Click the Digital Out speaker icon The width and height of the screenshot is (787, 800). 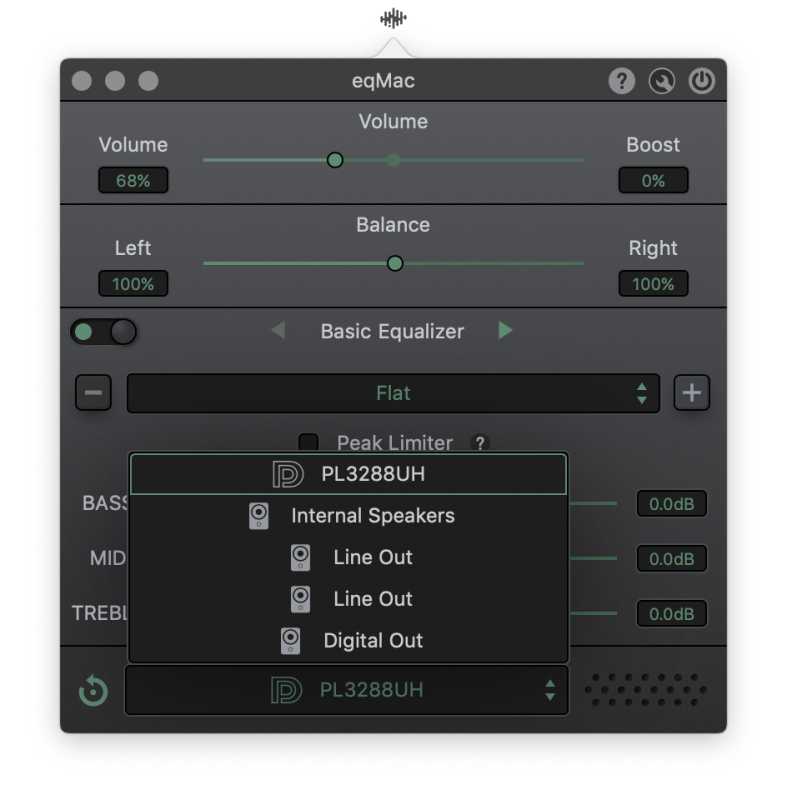tap(290, 641)
